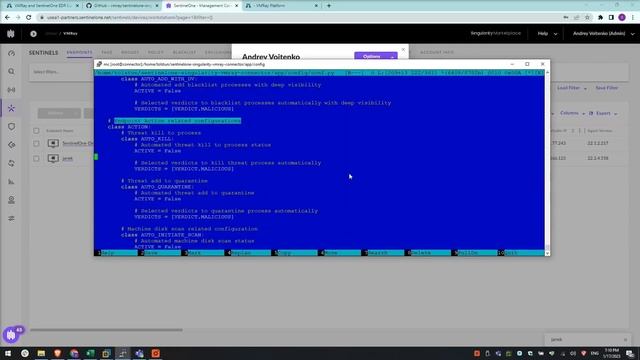Open the circular-arrows icon in sidebar

pyautogui.click(x=11, y=163)
